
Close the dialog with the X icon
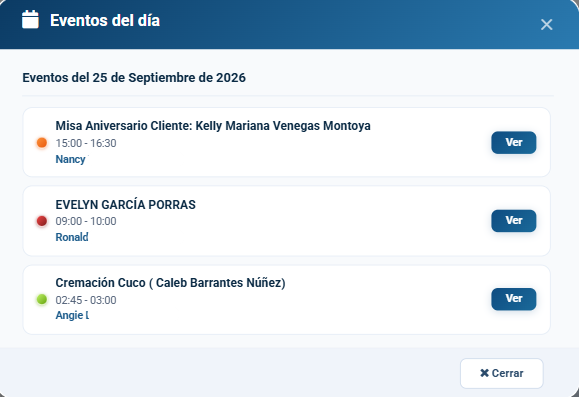tap(546, 25)
